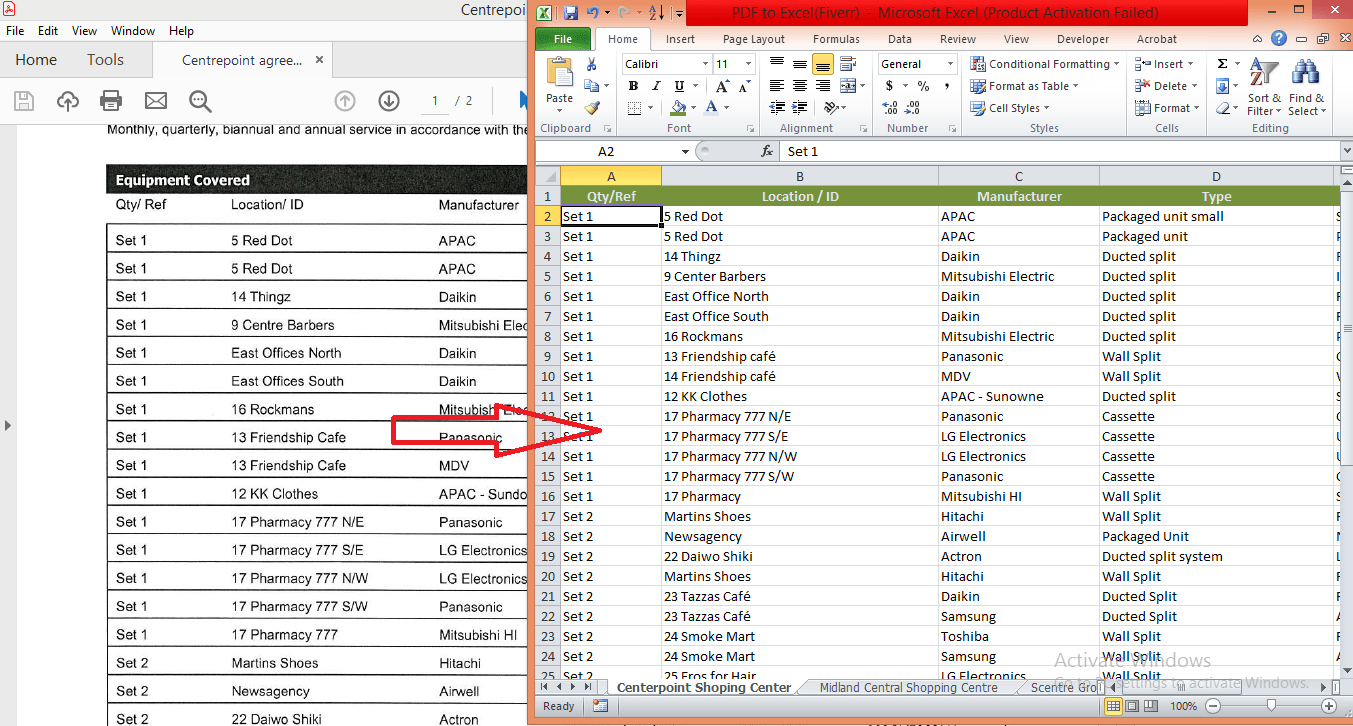Click the Format cells button
Screen dimensions: 1353x726
click(1166, 108)
